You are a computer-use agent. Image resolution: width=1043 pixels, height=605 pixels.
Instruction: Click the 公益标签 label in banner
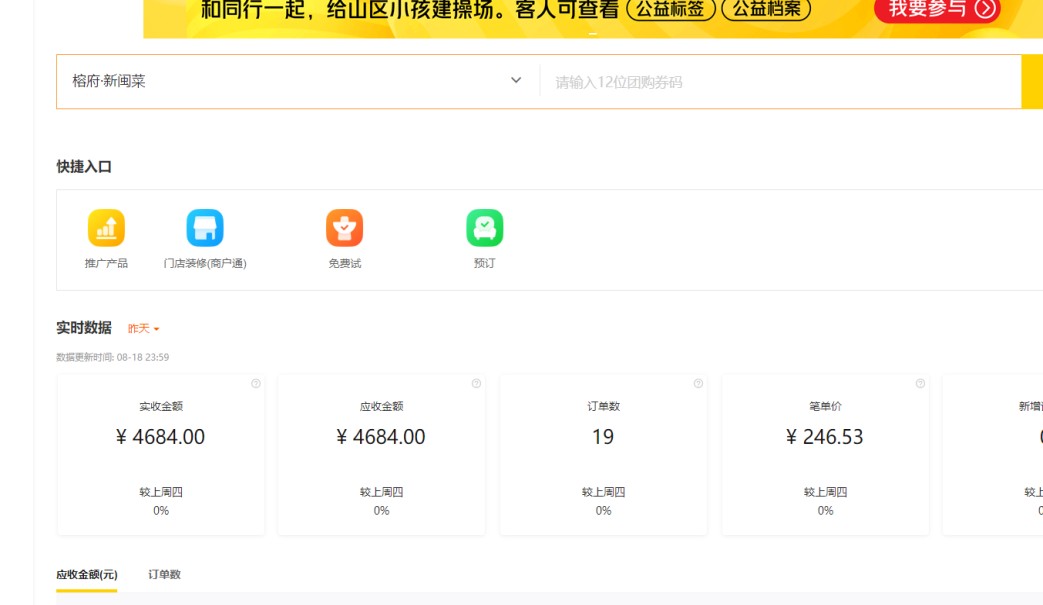coord(669,10)
